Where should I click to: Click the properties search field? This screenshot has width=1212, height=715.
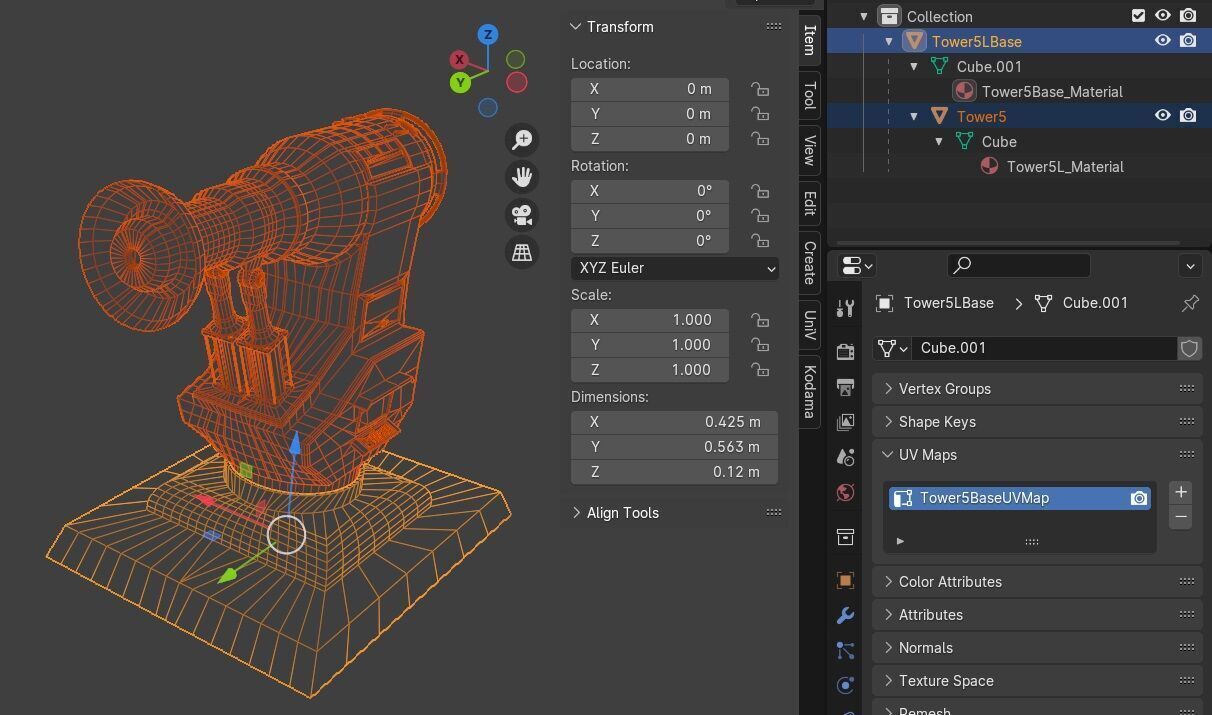click(1018, 265)
